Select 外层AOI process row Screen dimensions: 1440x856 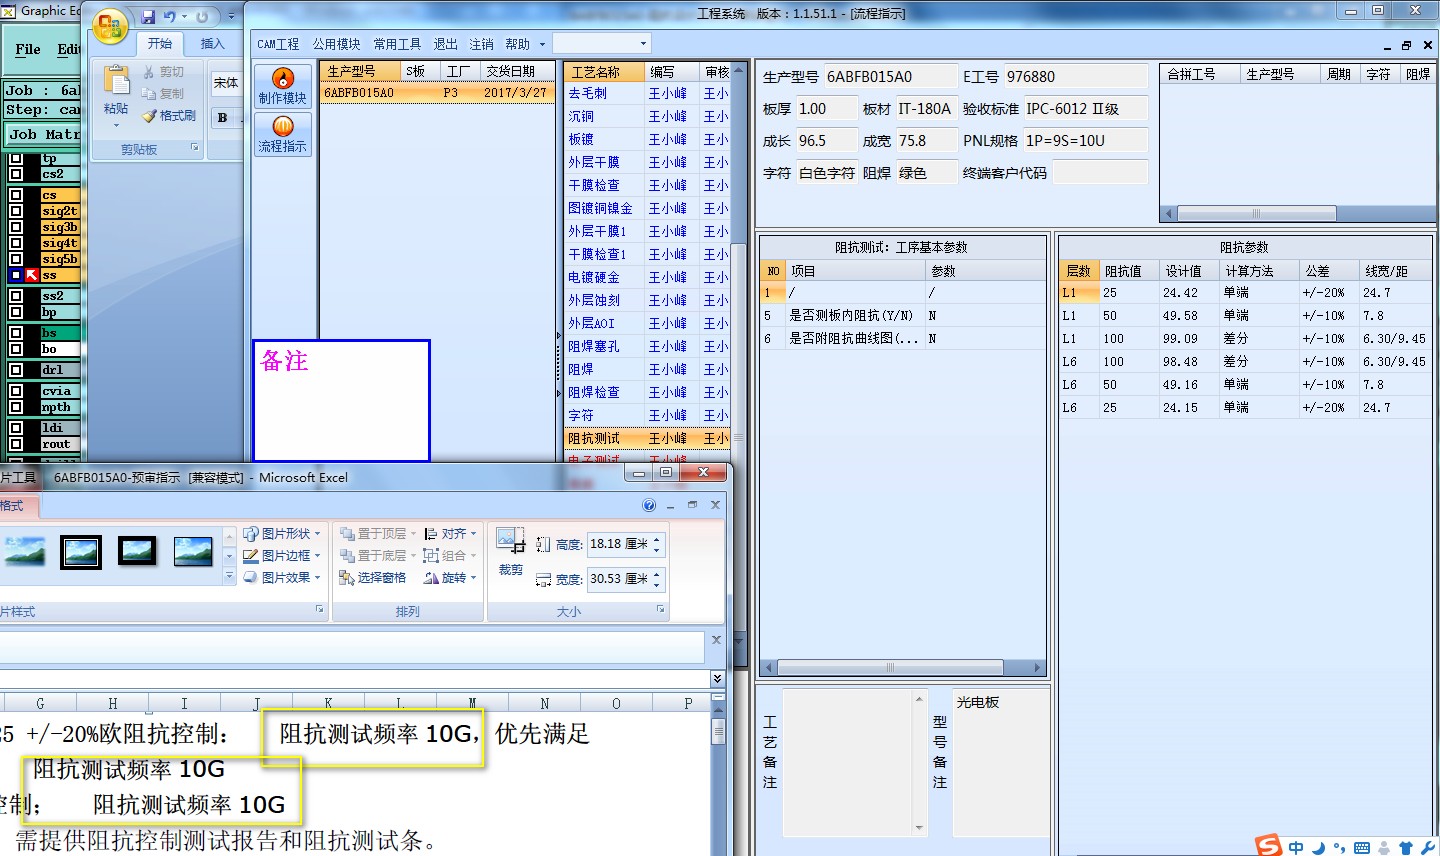click(646, 323)
